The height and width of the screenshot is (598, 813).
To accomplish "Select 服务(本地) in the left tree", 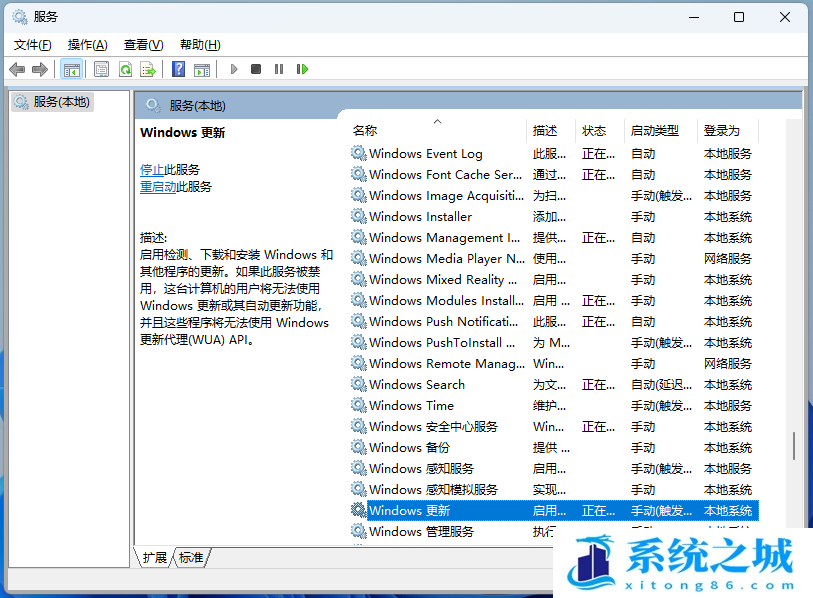I will 52,102.
